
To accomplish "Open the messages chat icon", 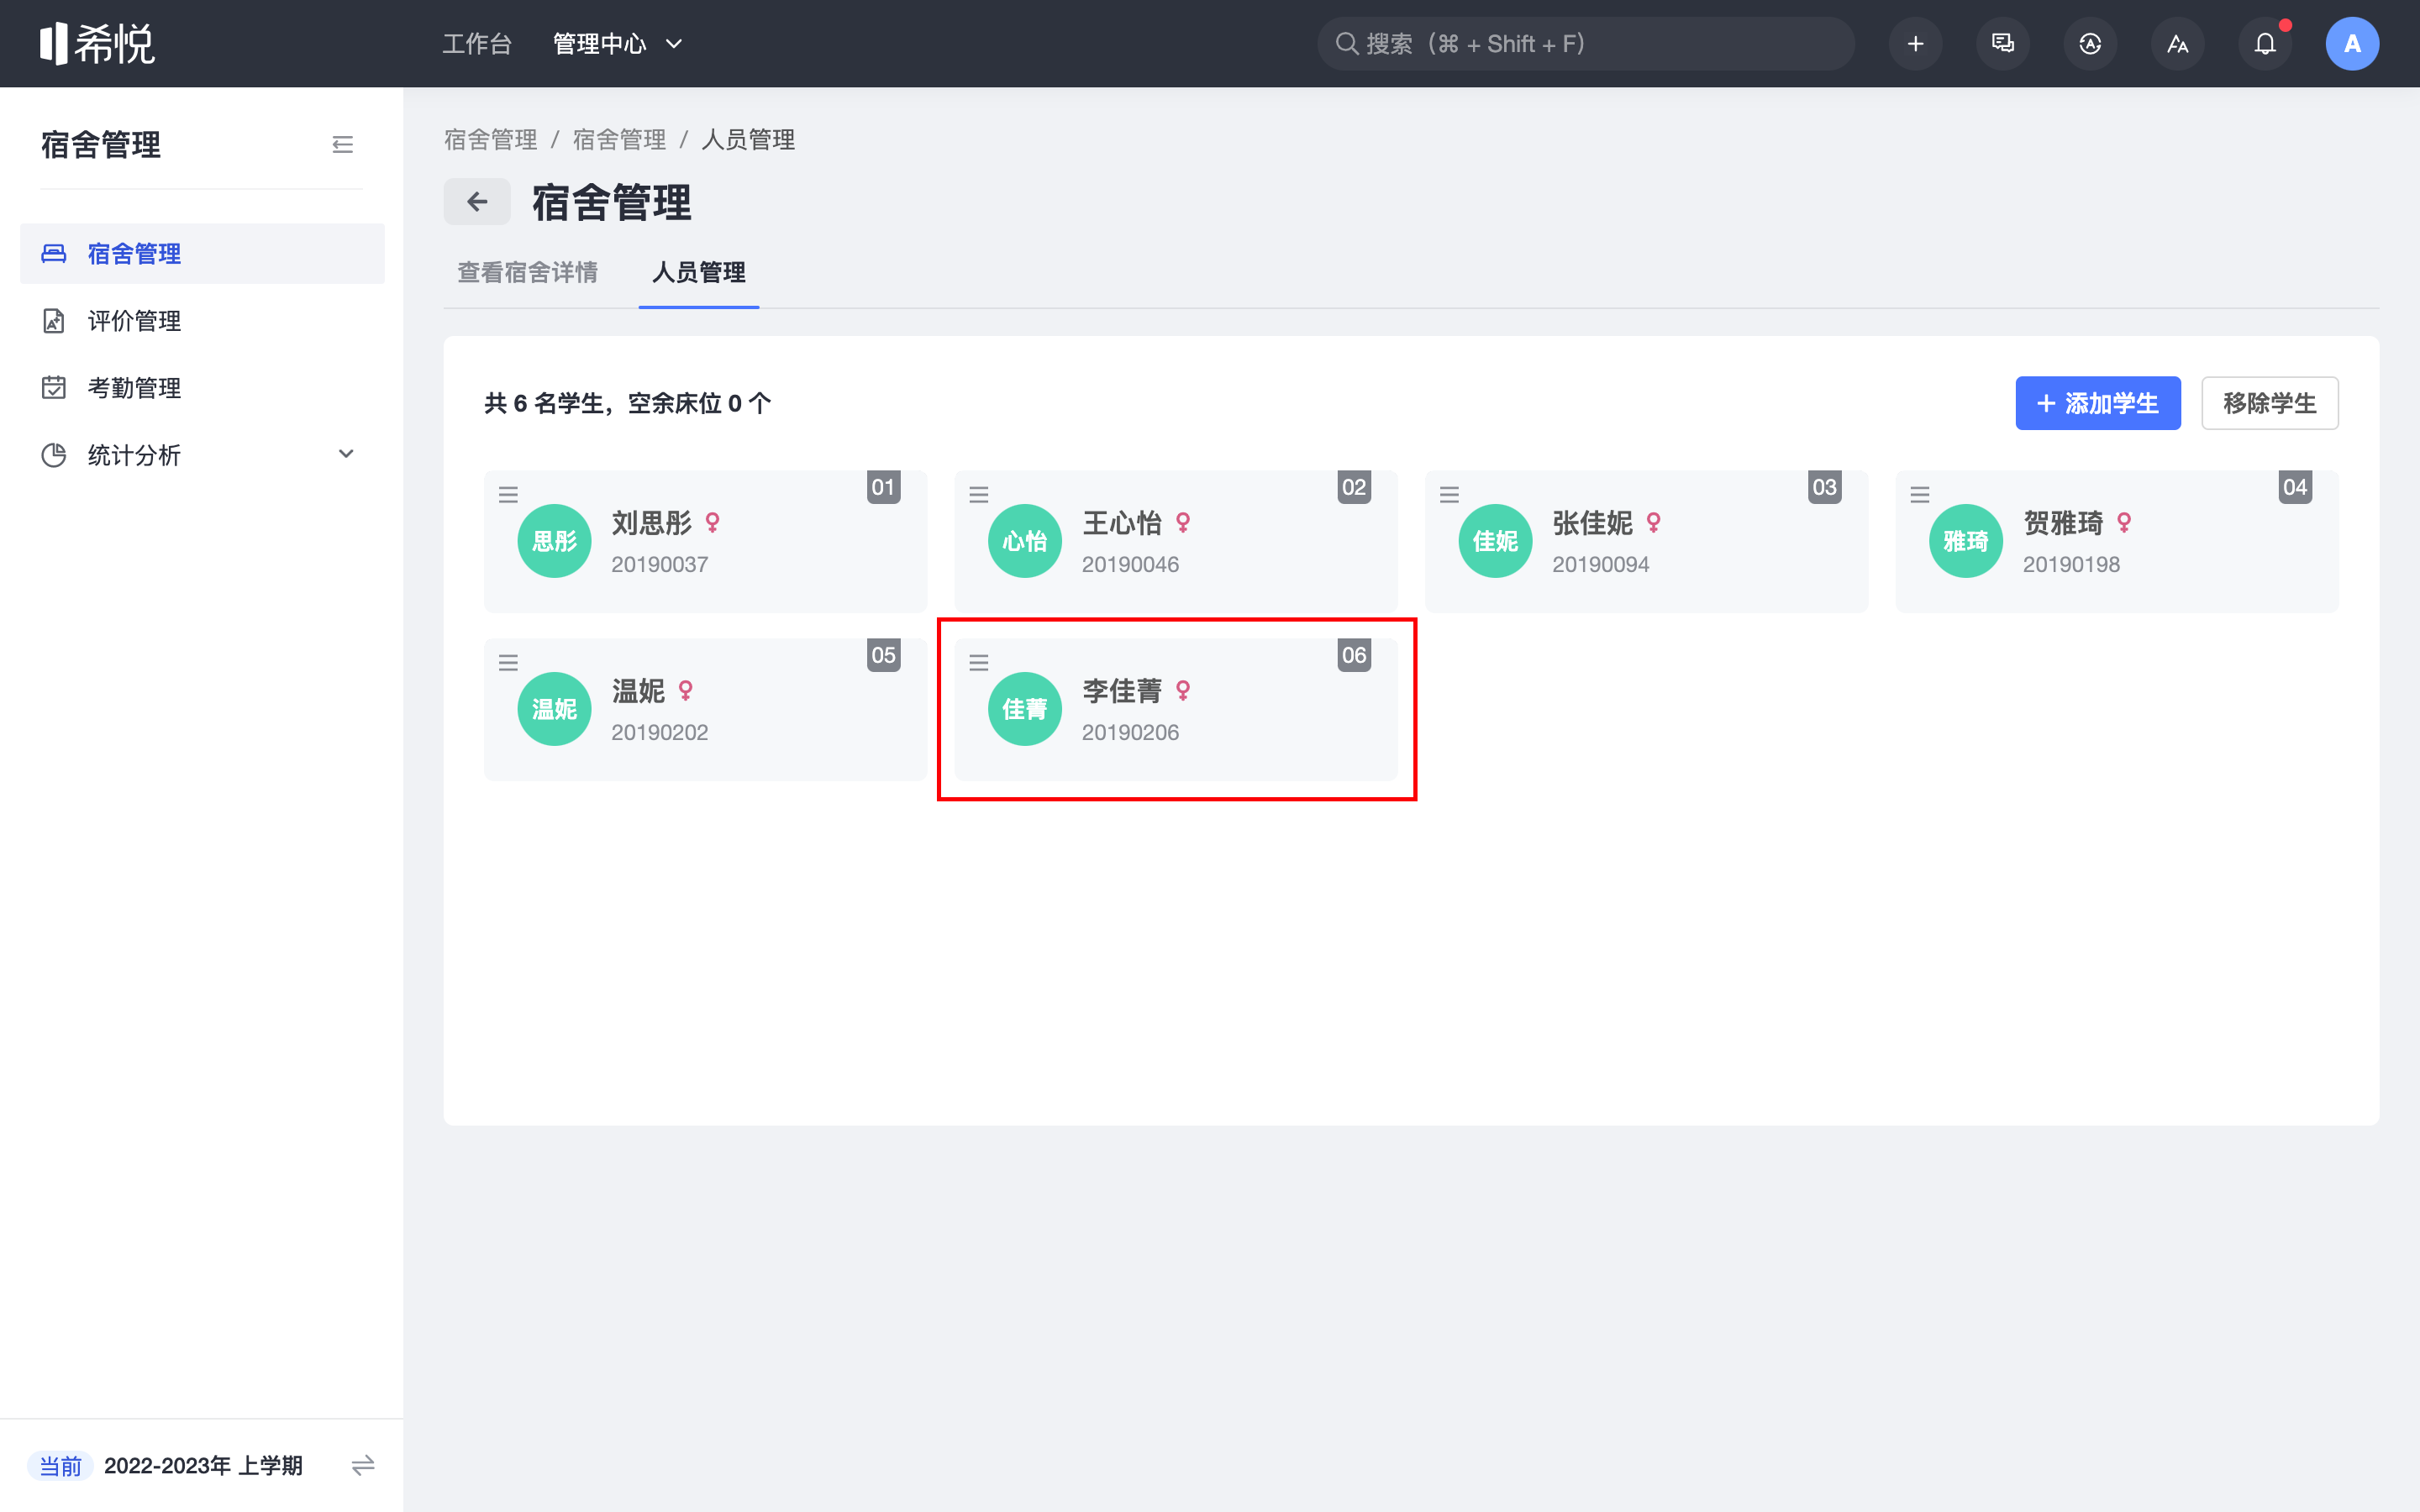I will [2003, 44].
